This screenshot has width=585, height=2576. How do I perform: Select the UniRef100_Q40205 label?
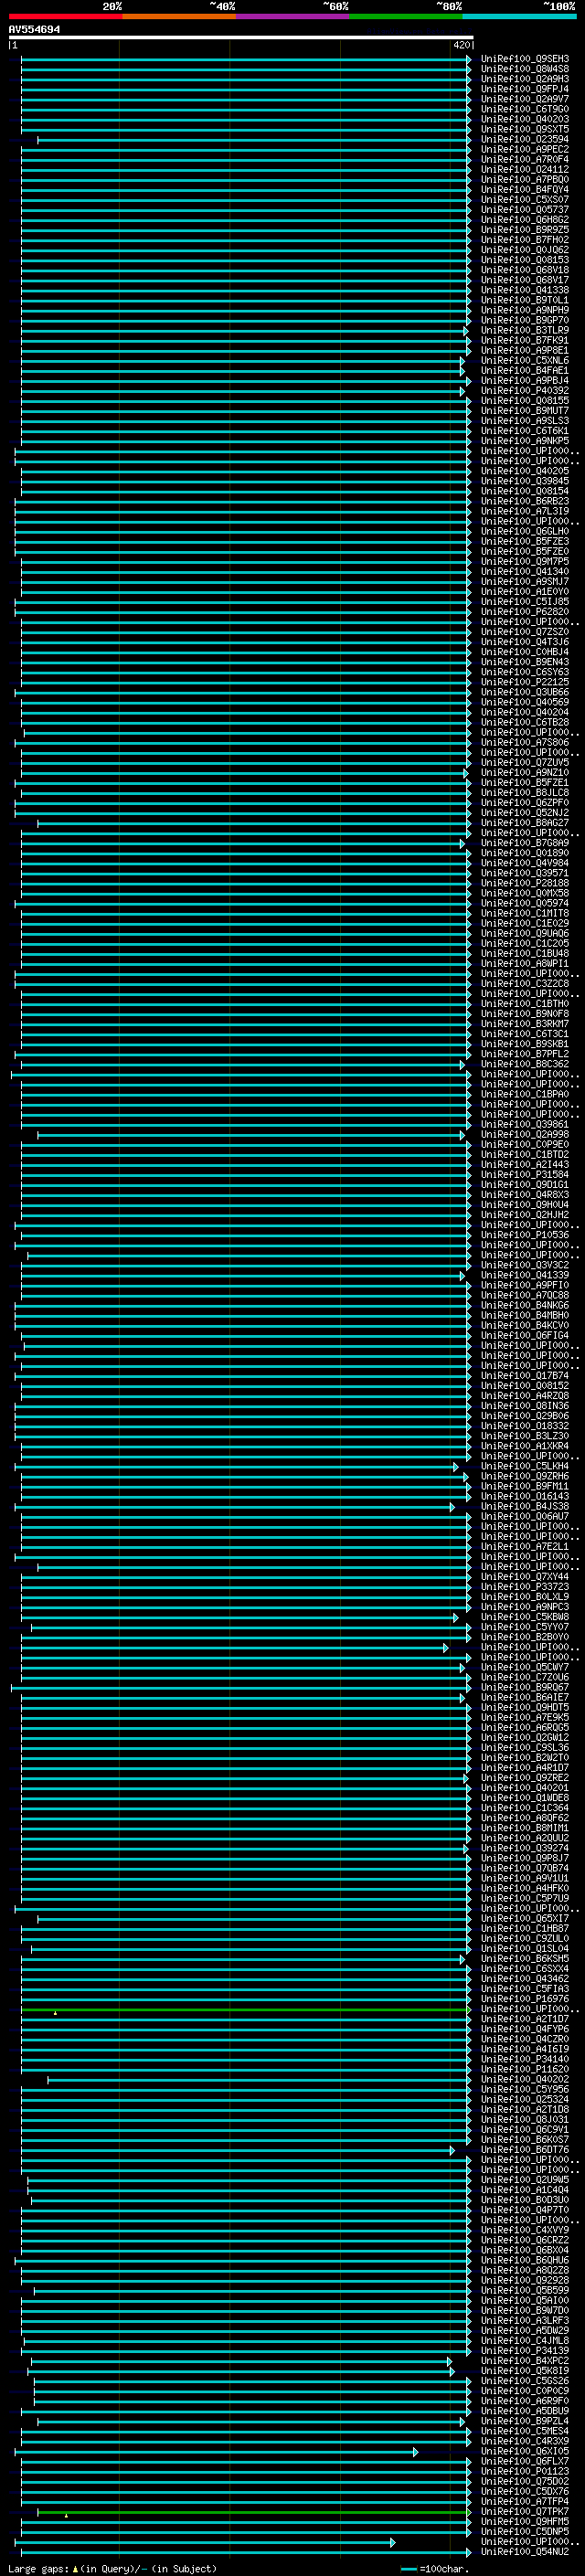(525, 471)
